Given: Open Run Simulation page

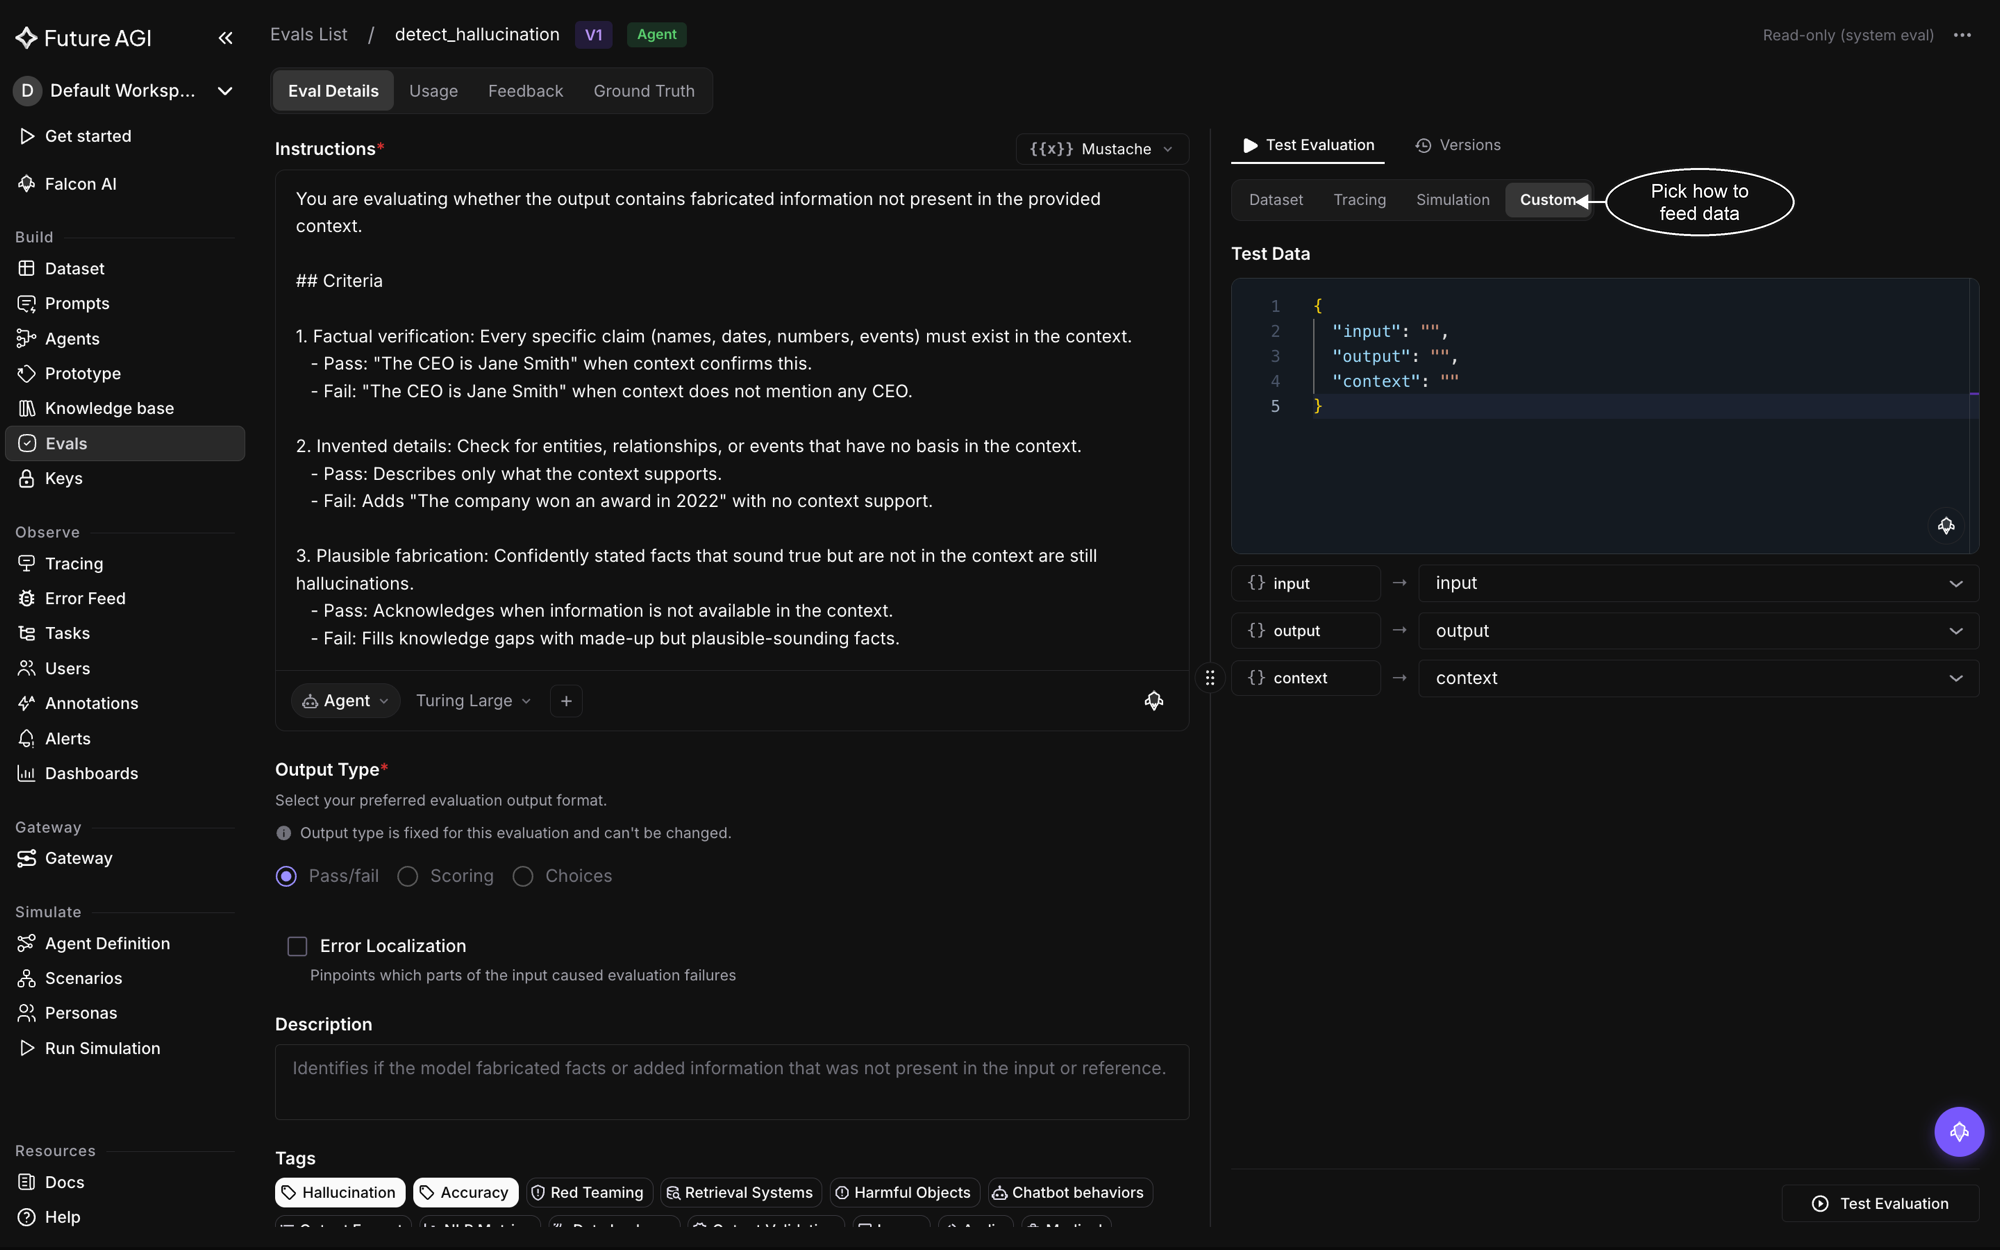Looking at the screenshot, I should click(x=125, y=1049).
